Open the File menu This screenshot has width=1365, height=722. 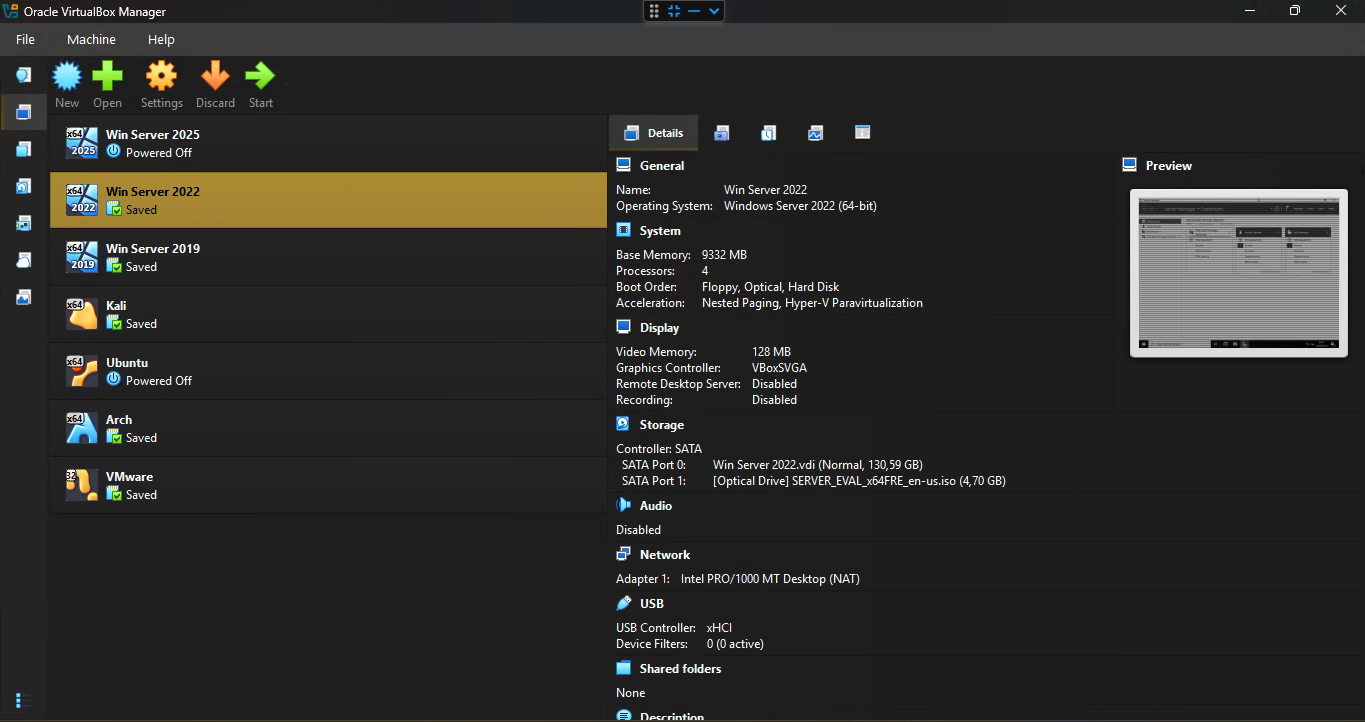click(25, 39)
